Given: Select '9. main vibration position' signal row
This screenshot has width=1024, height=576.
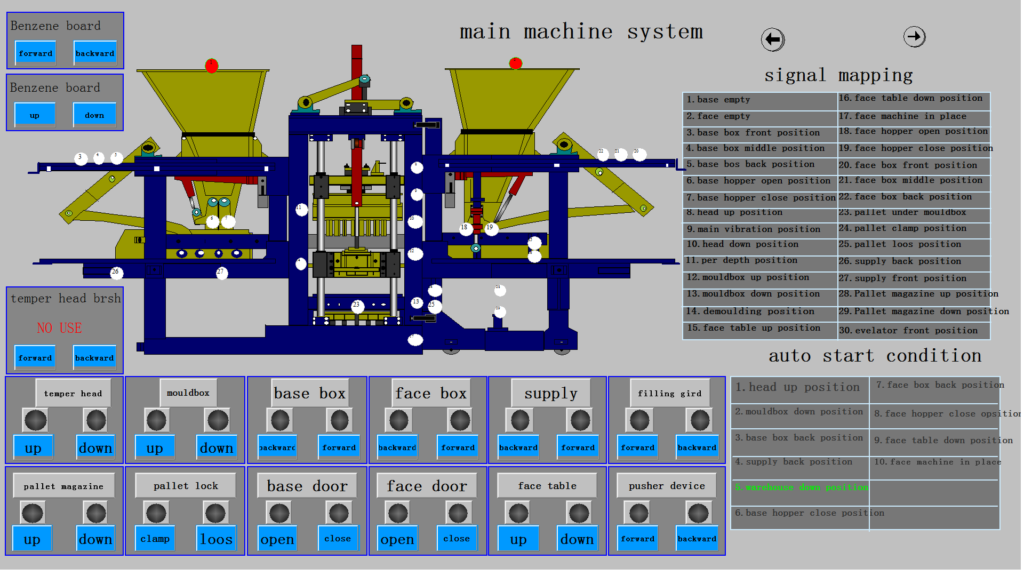Looking at the screenshot, I should (760, 229).
